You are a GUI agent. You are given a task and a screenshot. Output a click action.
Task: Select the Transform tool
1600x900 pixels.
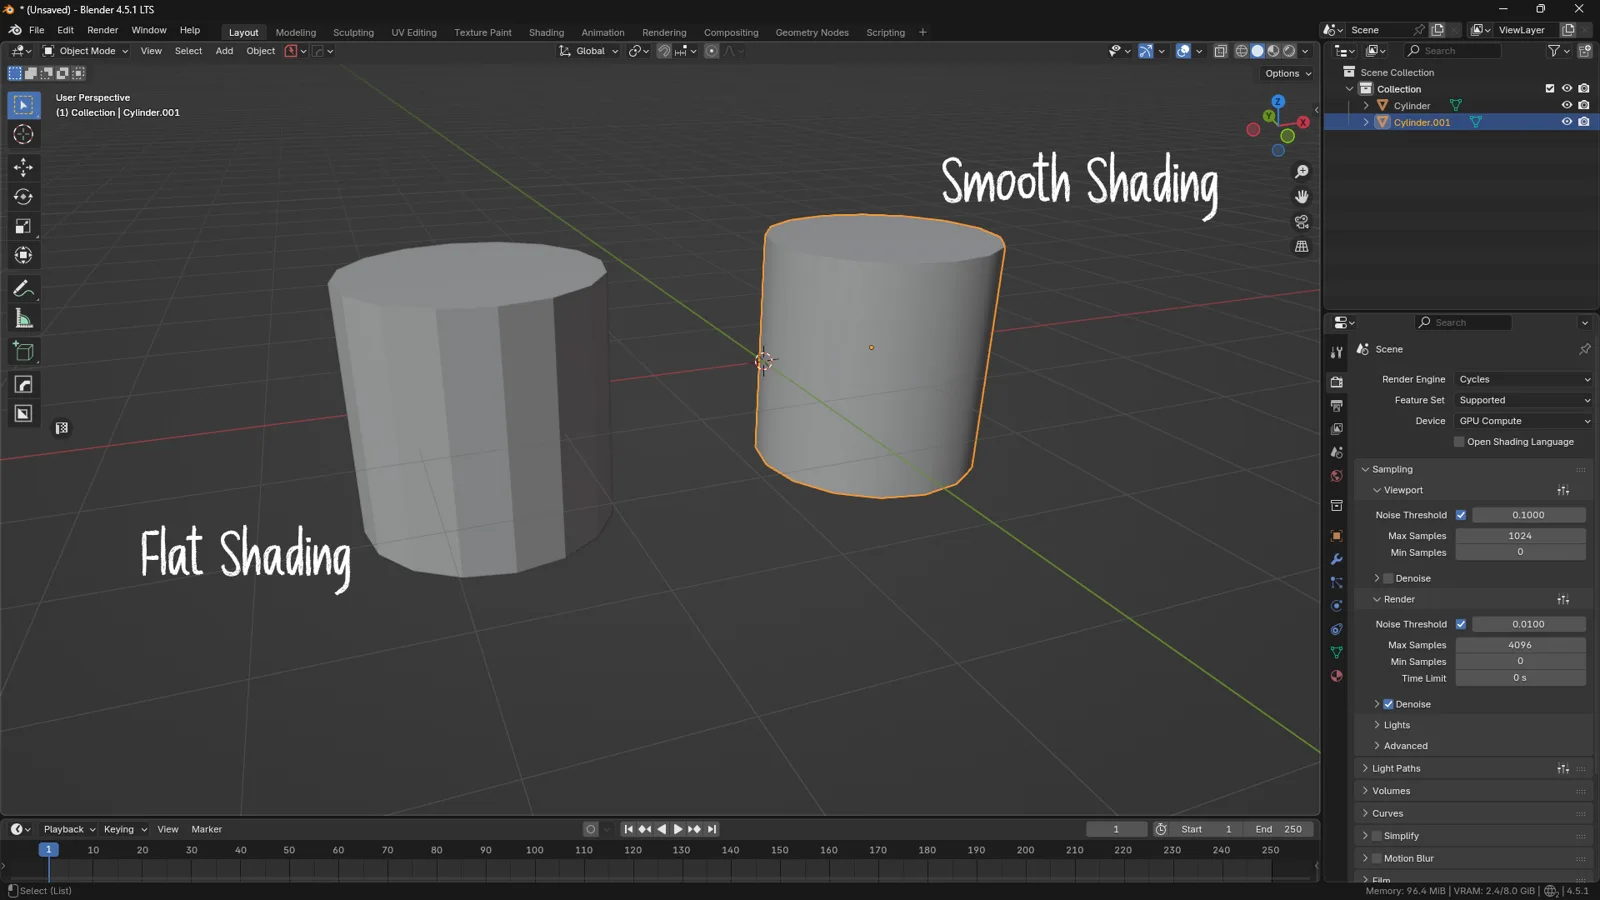(x=23, y=256)
